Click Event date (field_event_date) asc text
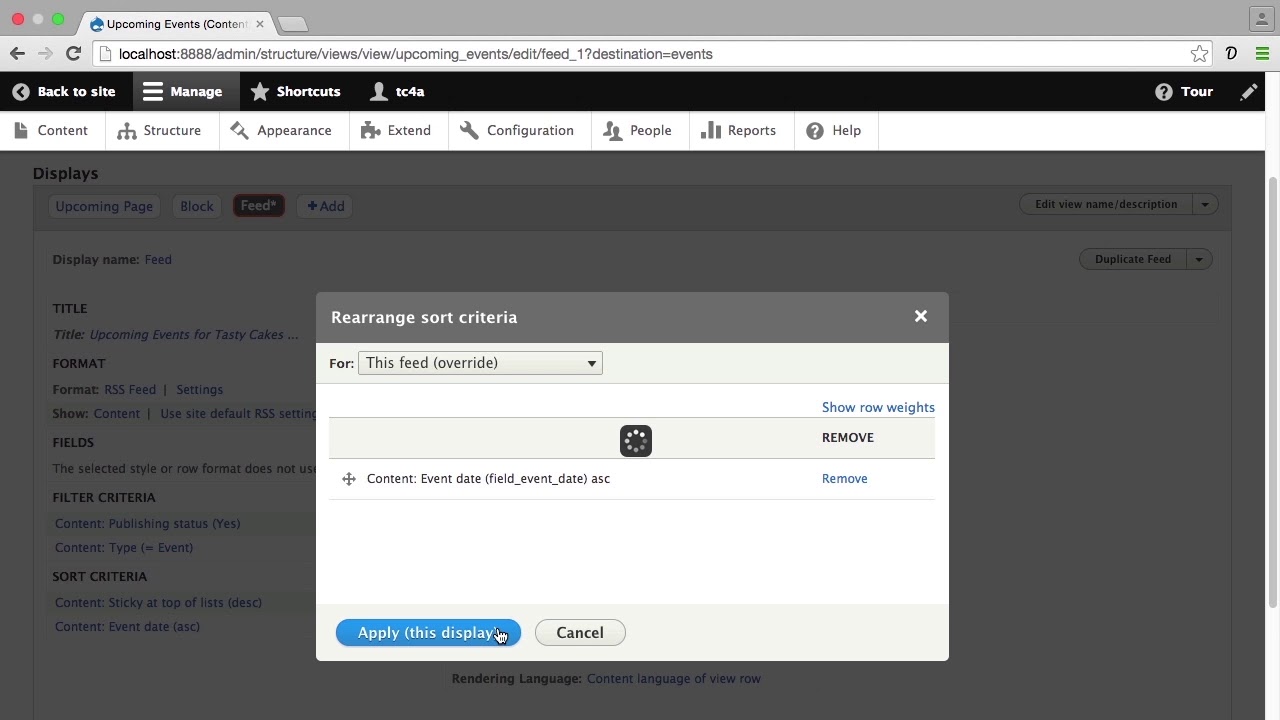The height and width of the screenshot is (720, 1280). click(488, 479)
